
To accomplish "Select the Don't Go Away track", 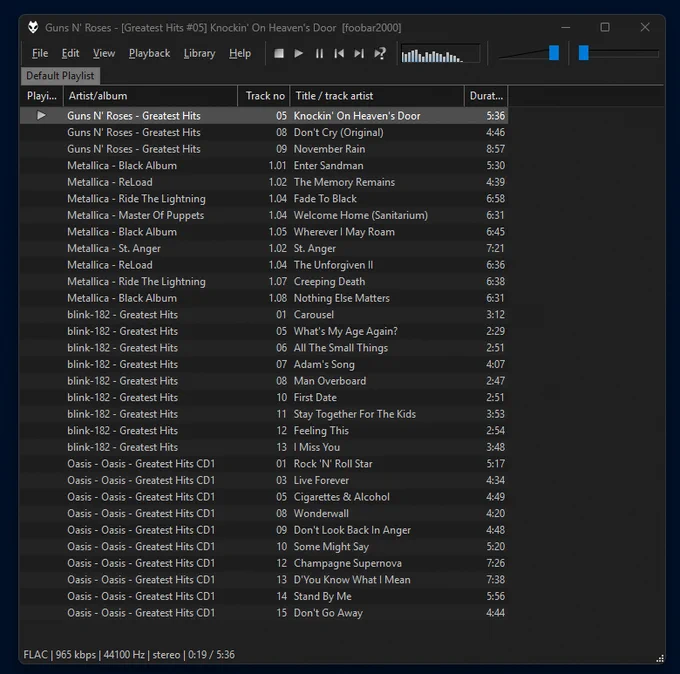I will [264, 613].
